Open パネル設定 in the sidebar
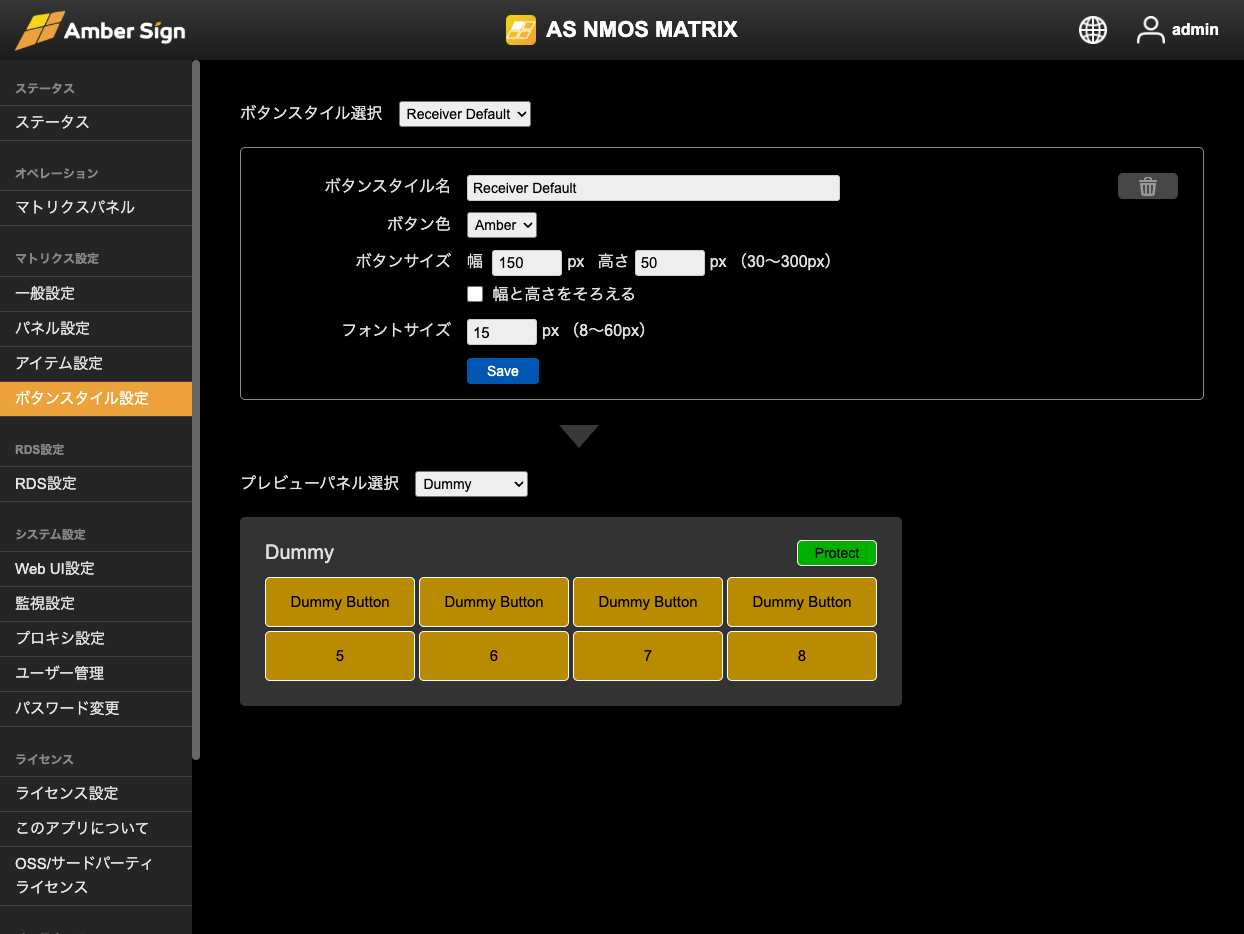This screenshot has width=1244, height=934. [52, 328]
